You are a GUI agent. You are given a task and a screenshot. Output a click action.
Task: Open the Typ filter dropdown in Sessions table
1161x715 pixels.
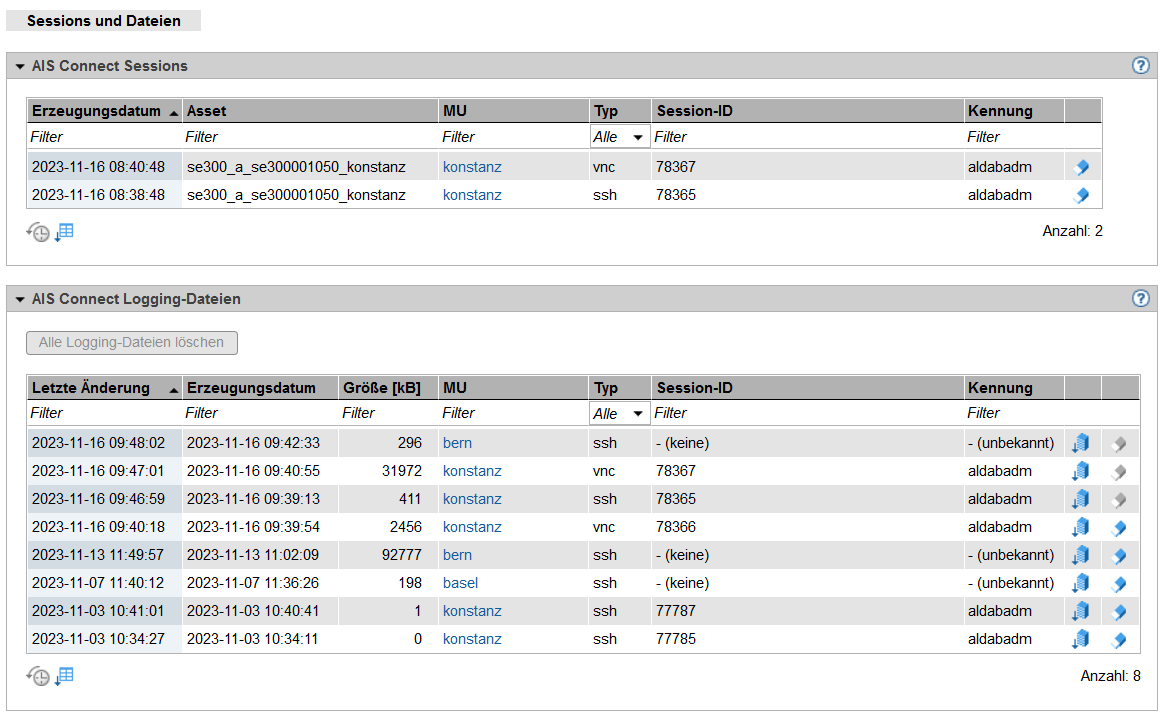618,137
